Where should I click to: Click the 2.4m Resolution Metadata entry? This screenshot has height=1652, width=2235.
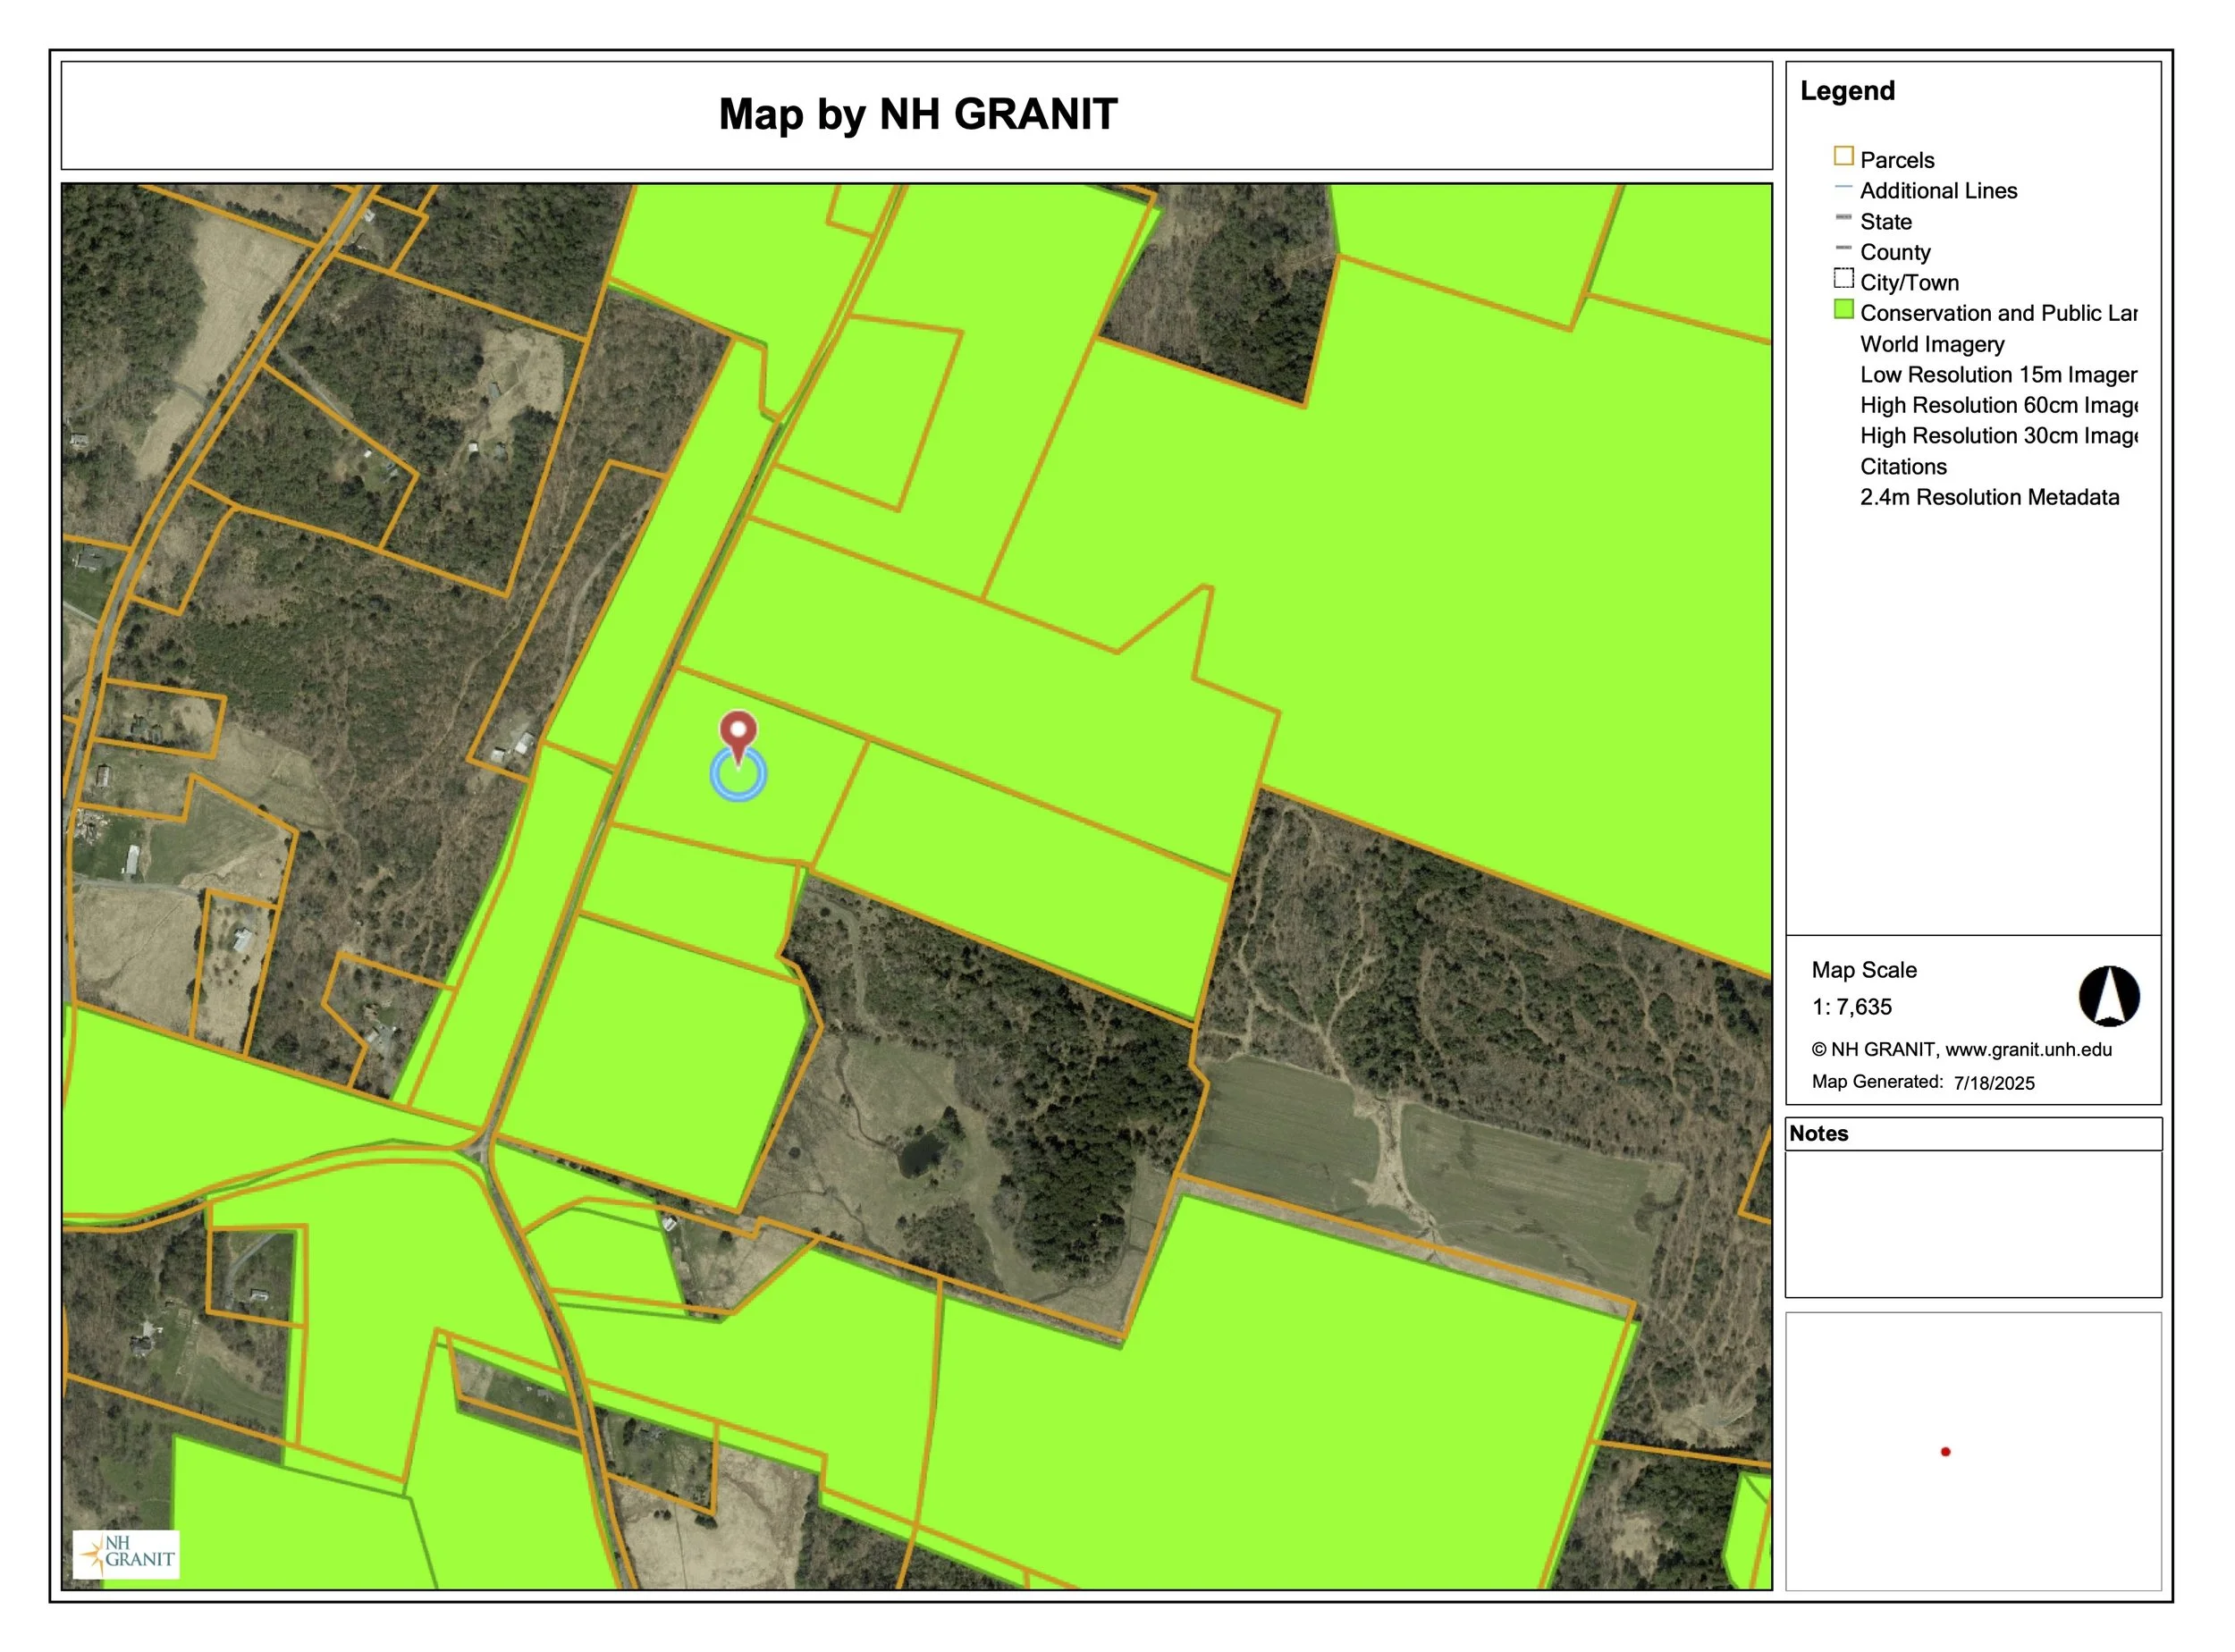(x=1988, y=497)
